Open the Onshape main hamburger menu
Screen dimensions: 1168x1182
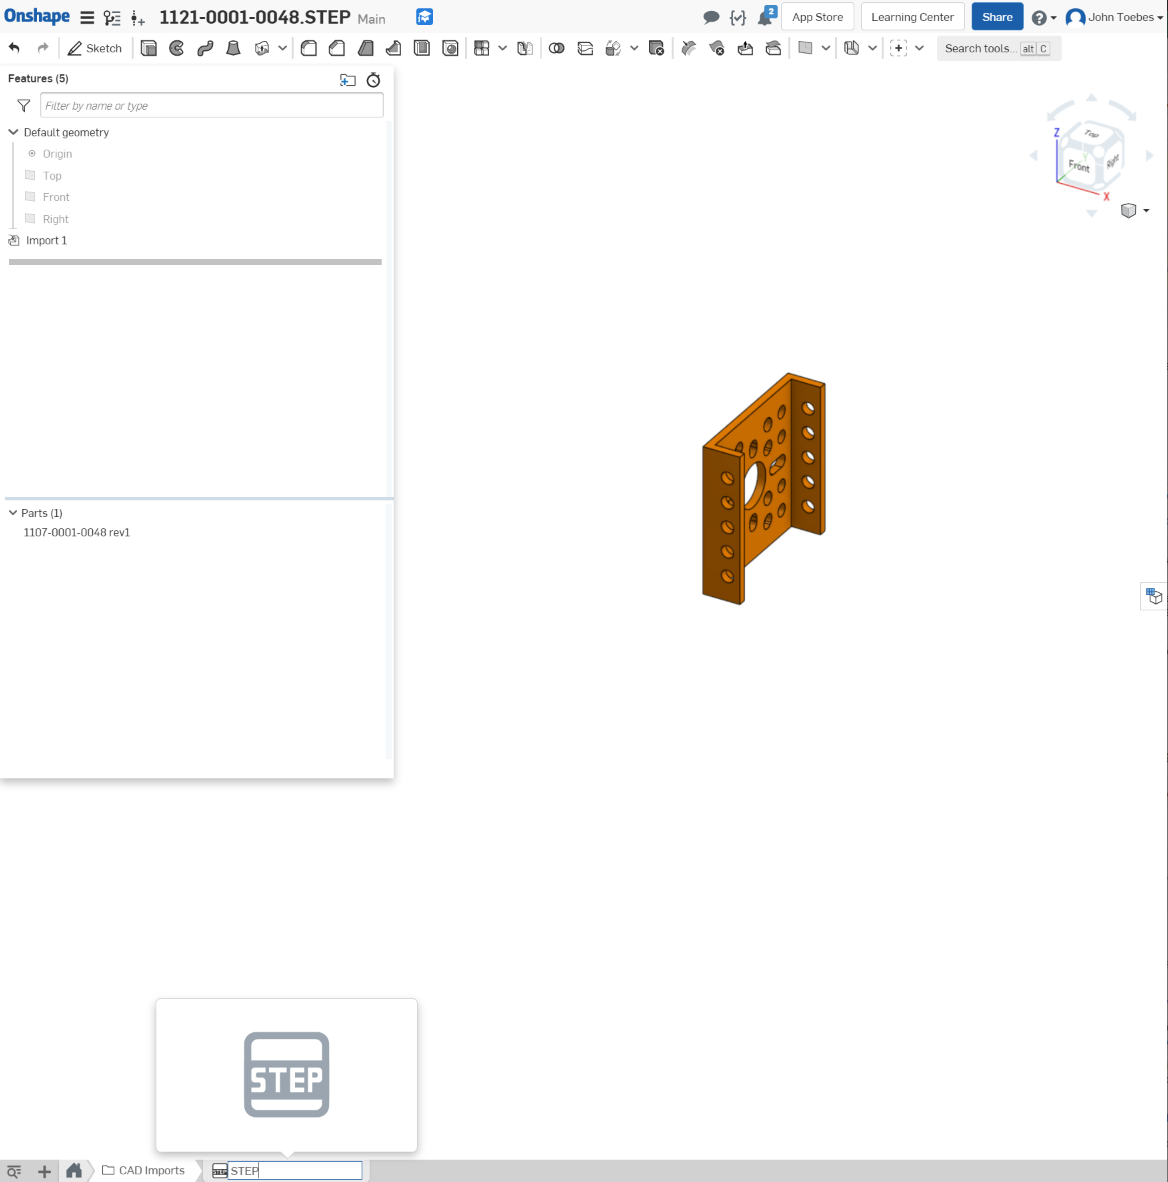[x=87, y=17]
